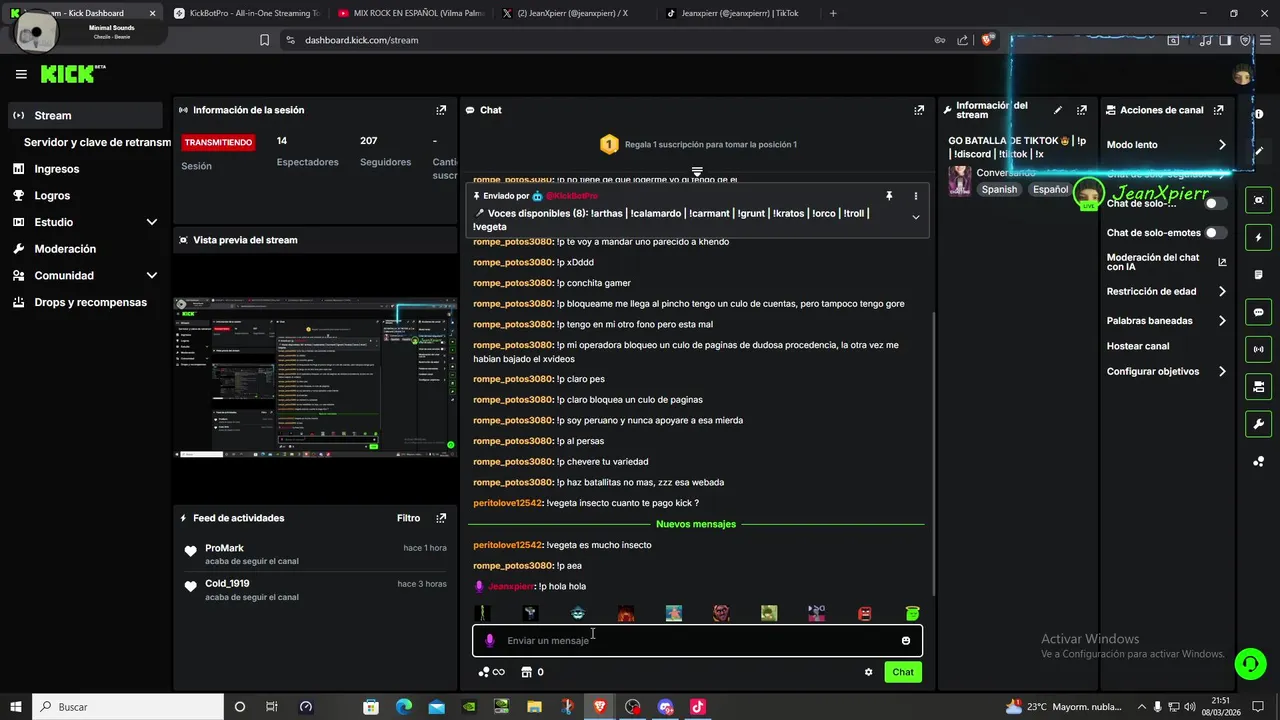This screenshot has width=1280, height=720.
Task: Toggle the Chat de solo-emotes switch
Action: point(1215,233)
